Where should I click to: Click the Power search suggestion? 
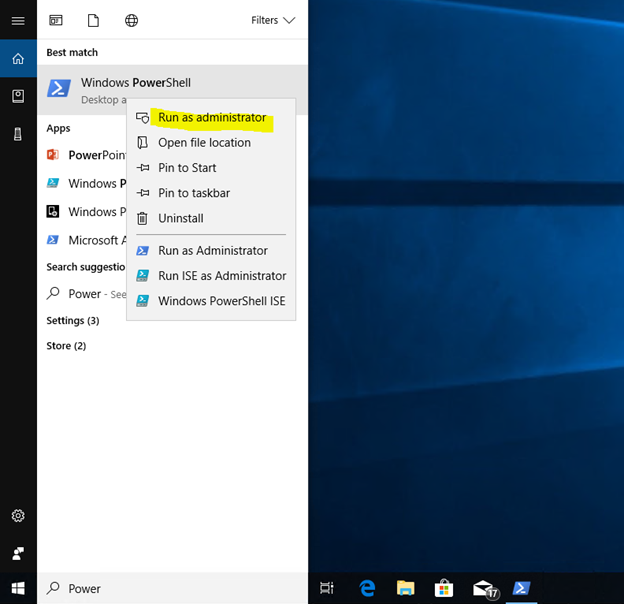pos(82,294)
